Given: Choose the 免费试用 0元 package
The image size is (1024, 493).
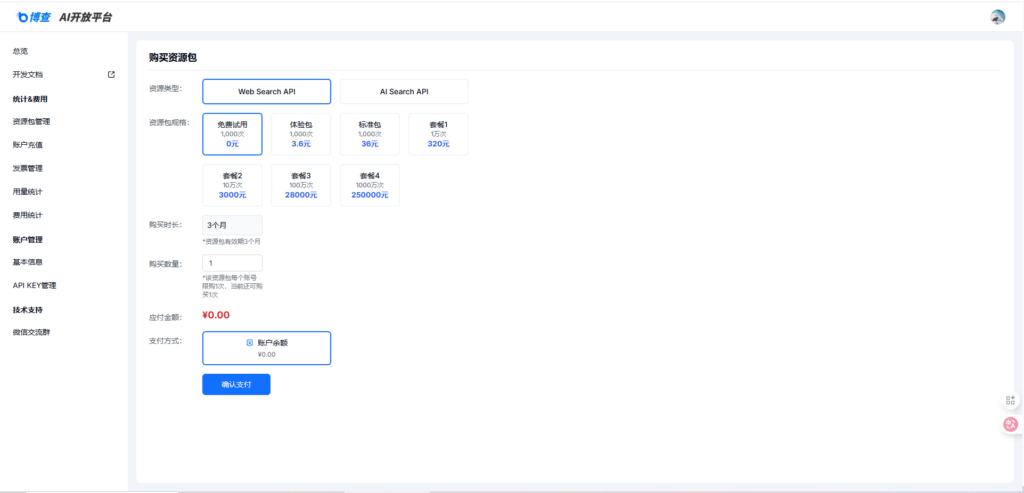Looking at the screenshot, I should tap(232, 134).
